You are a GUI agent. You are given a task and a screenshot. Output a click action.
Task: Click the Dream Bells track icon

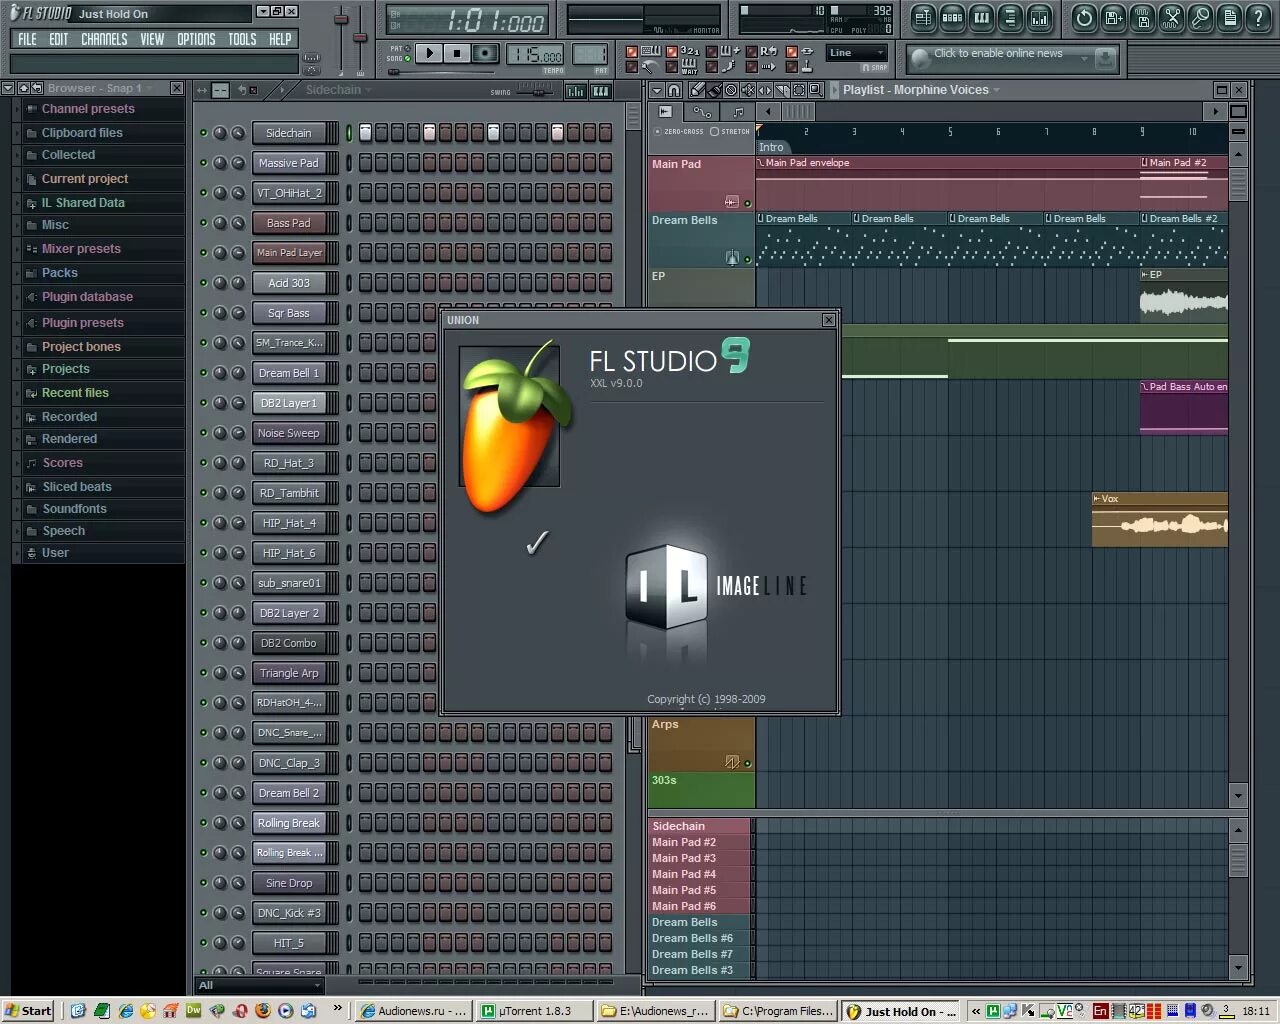point(732,258)
